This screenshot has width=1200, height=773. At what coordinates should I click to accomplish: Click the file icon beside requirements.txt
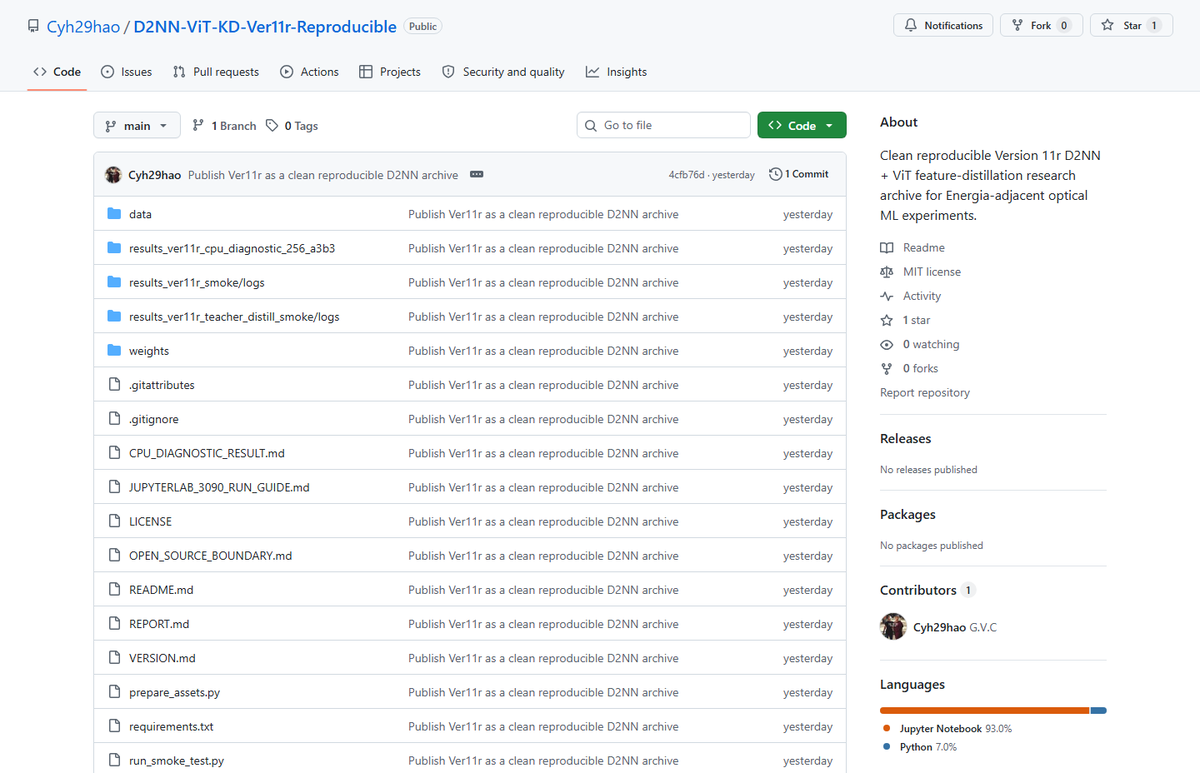pos(114,727)
